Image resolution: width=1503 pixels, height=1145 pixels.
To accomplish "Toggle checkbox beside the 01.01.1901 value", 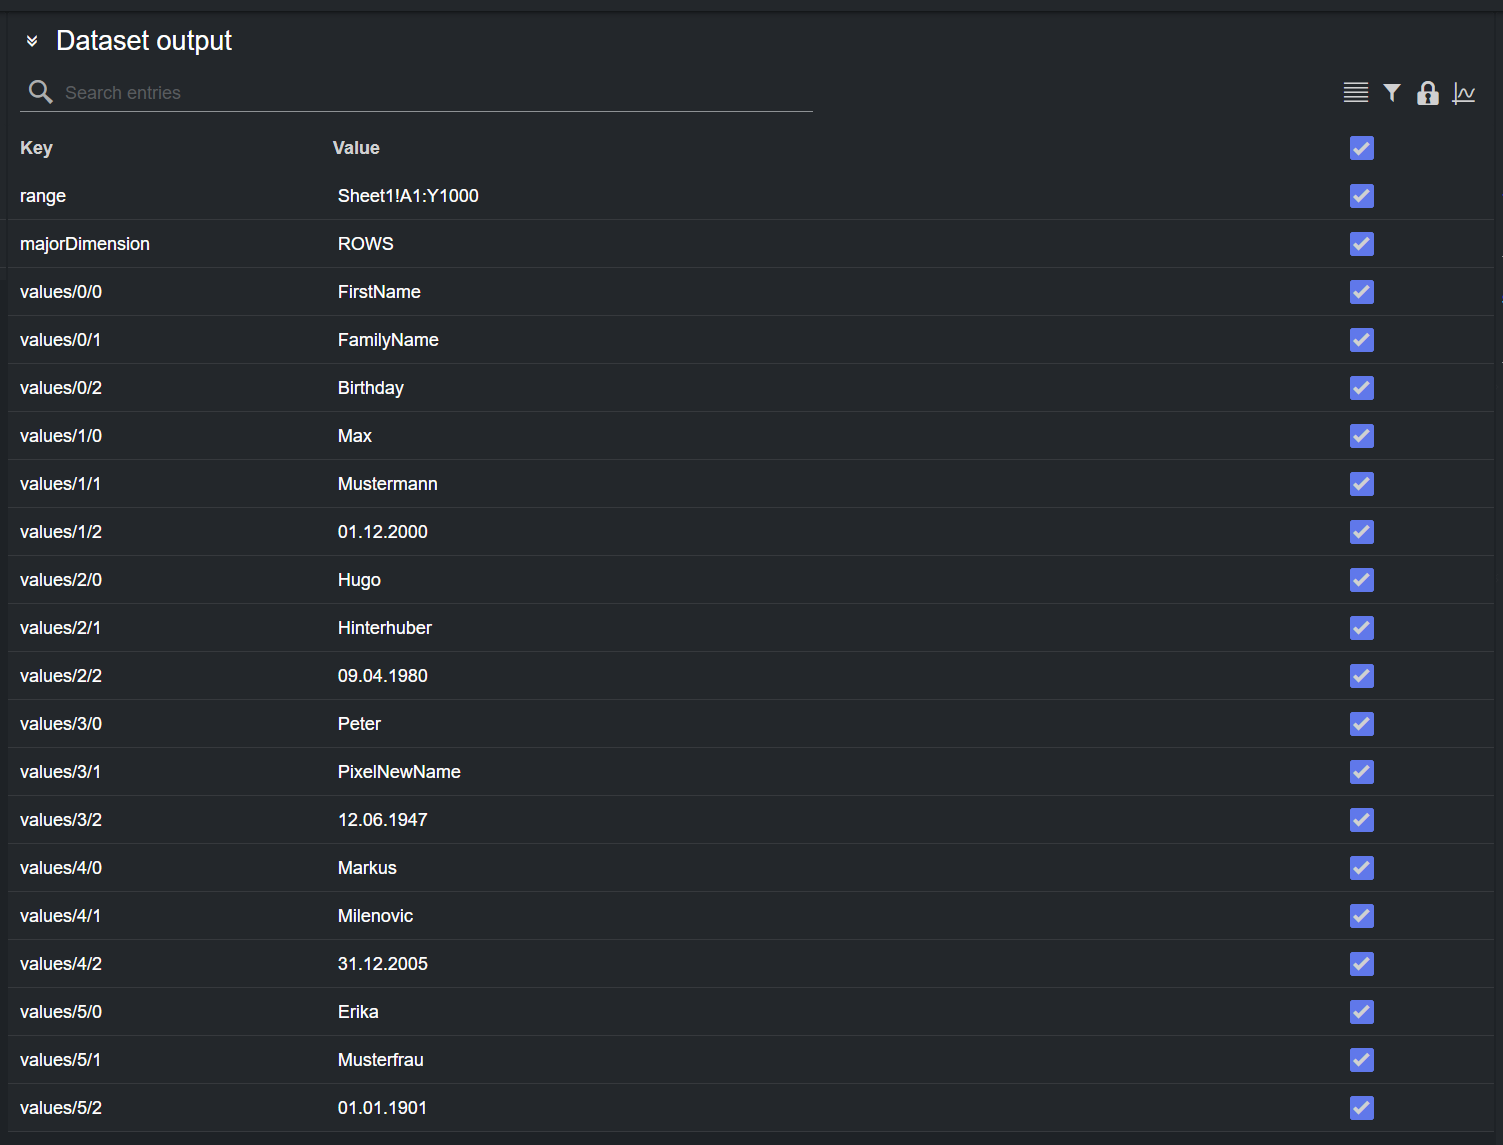I will point(1362,1108).
